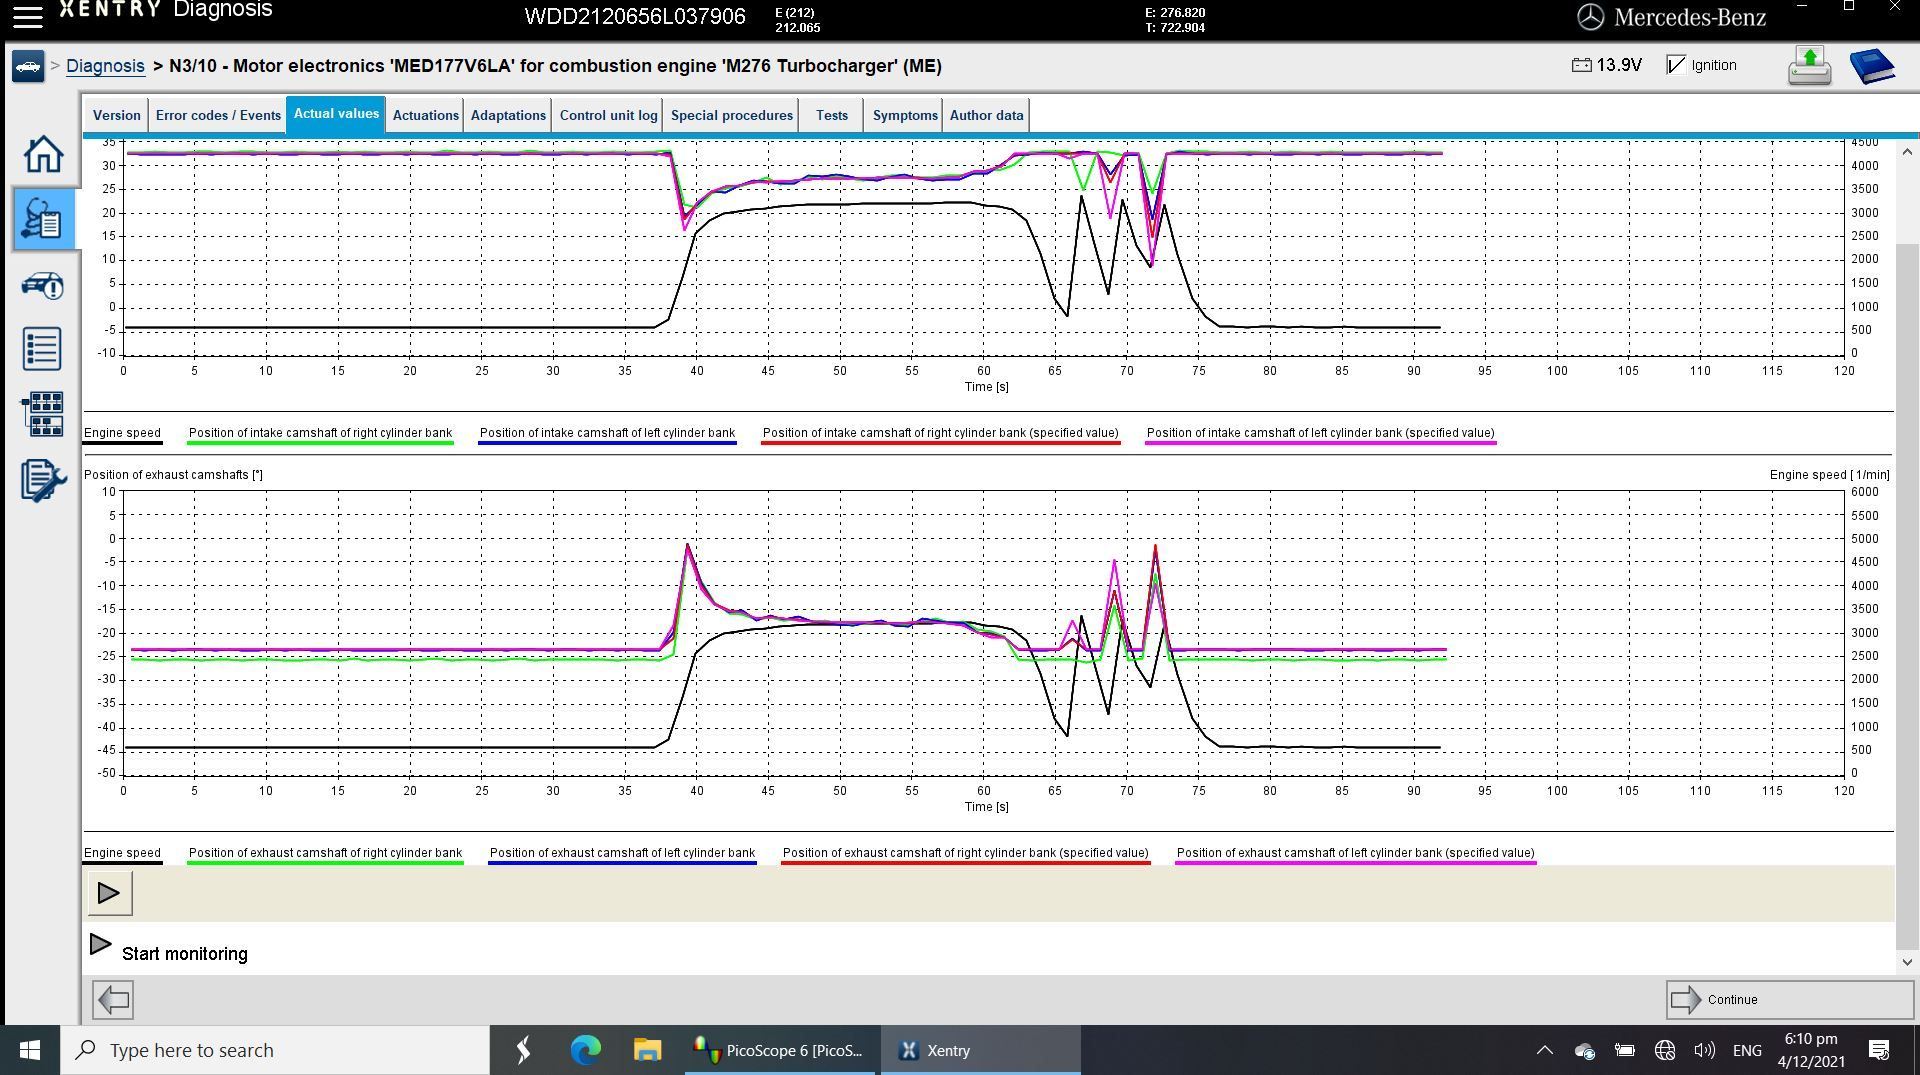
Task: Toggle Engine speed legend in exhaust chart
Action: pos(122,854)
